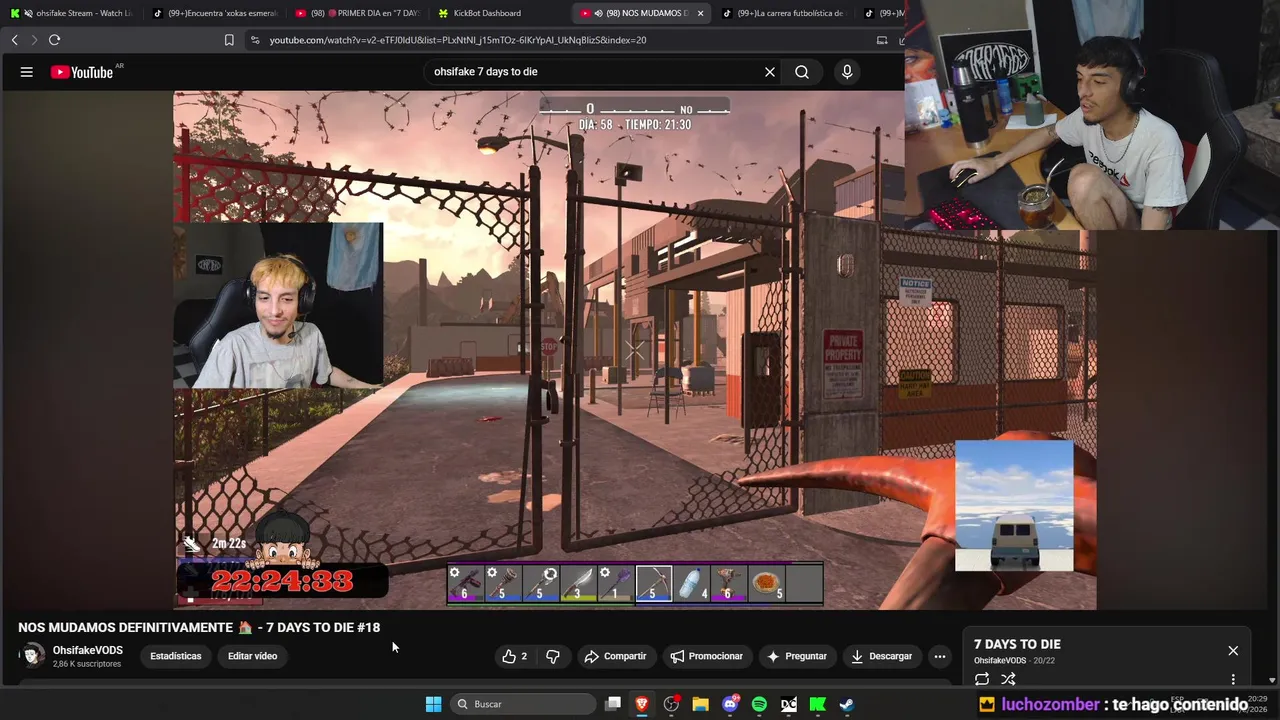Clear the search box with the X

click(770, 72)
